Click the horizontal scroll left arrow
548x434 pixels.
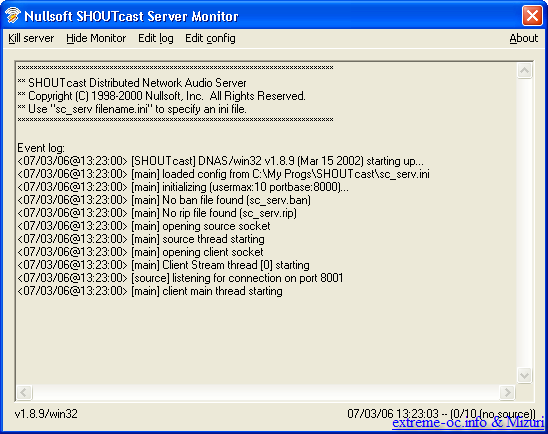coord(24,392)
